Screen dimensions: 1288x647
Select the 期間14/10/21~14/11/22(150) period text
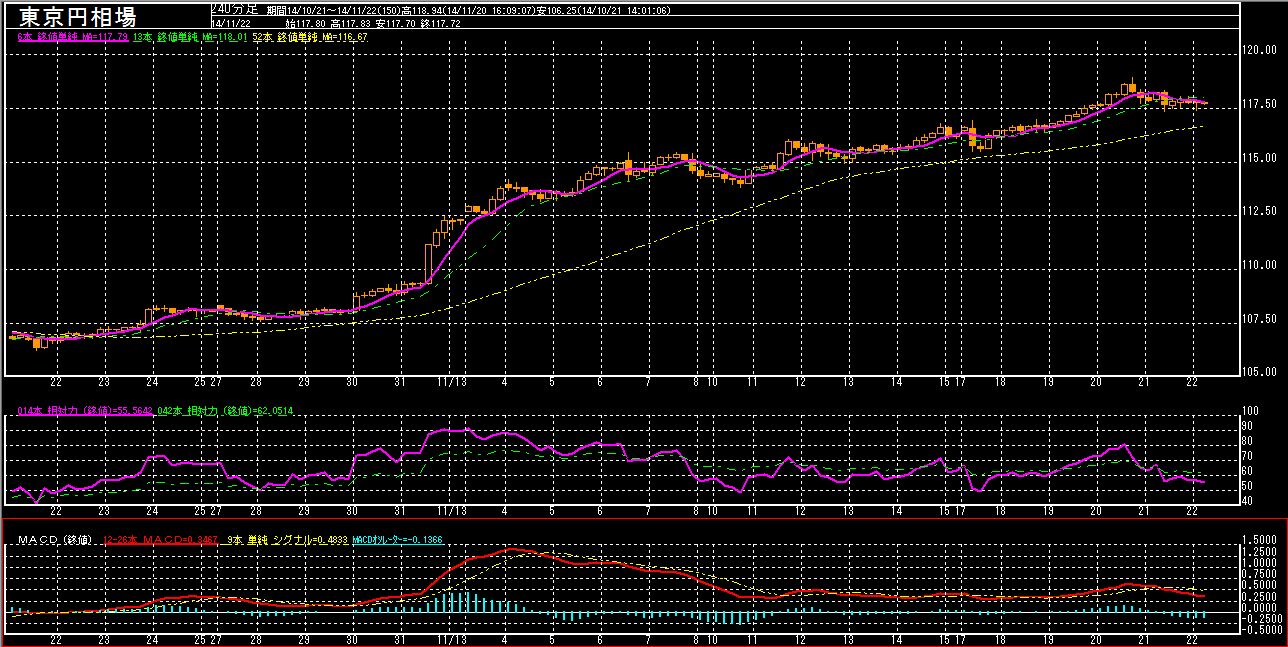click(x=333, y=10)
